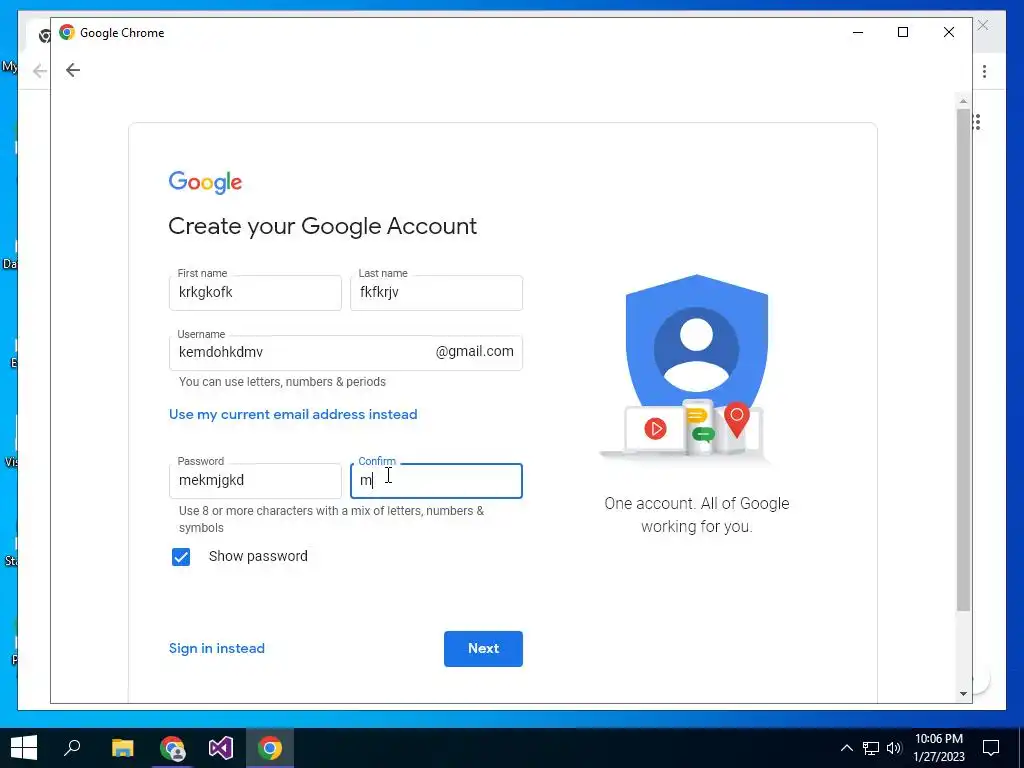Close the background Chrome window

(983, 25)
